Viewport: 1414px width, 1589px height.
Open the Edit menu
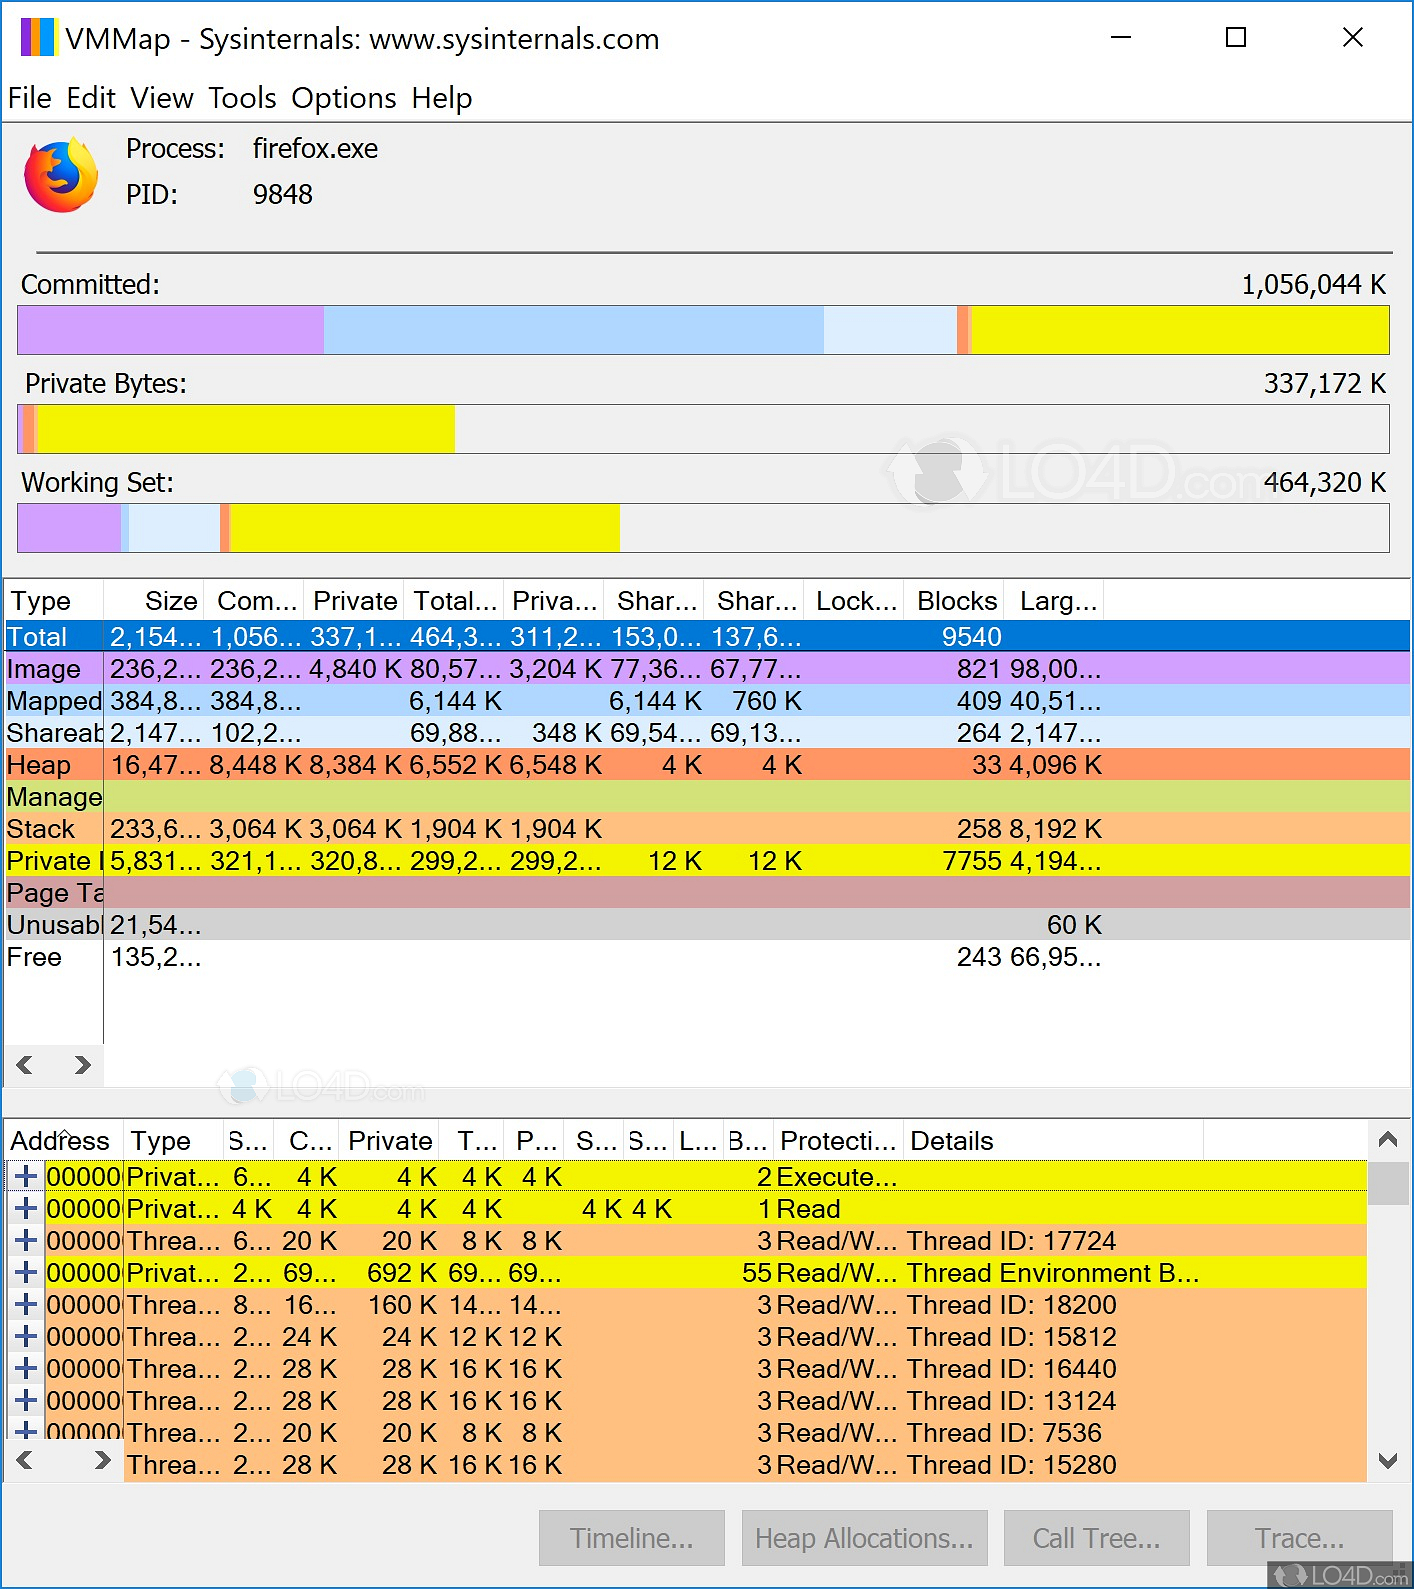tap(91, 98)
